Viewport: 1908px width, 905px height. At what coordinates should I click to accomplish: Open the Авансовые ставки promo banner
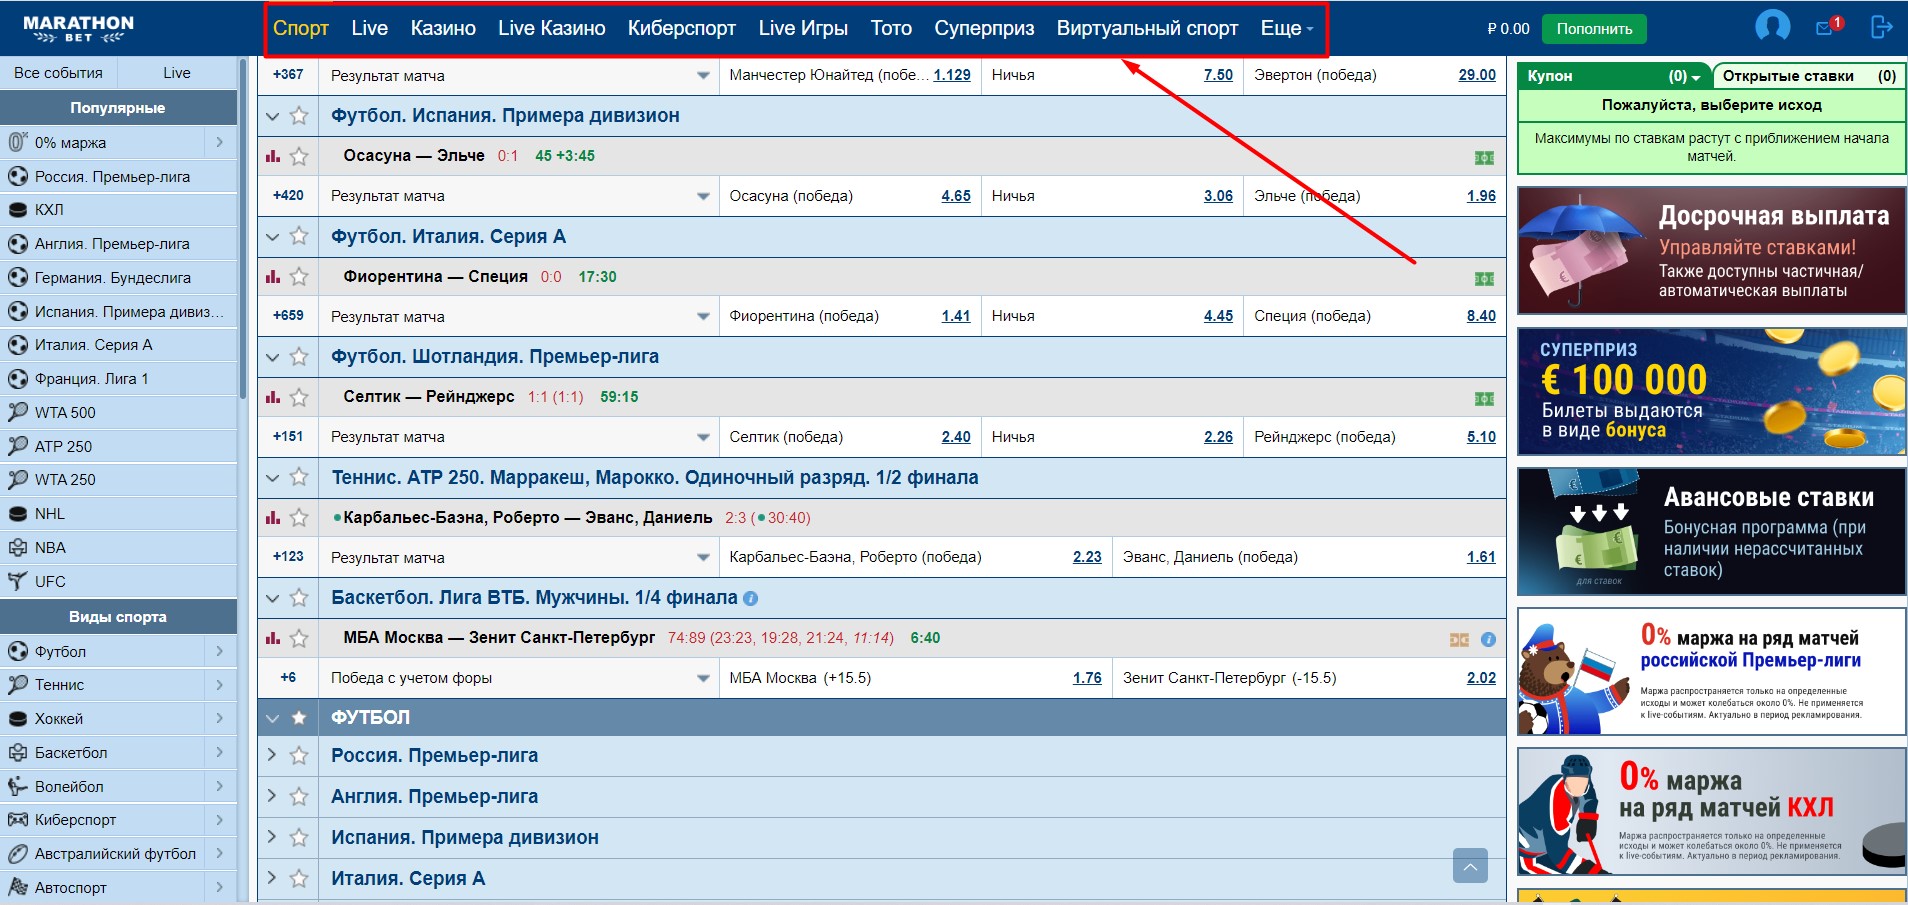coord(1711,531)
